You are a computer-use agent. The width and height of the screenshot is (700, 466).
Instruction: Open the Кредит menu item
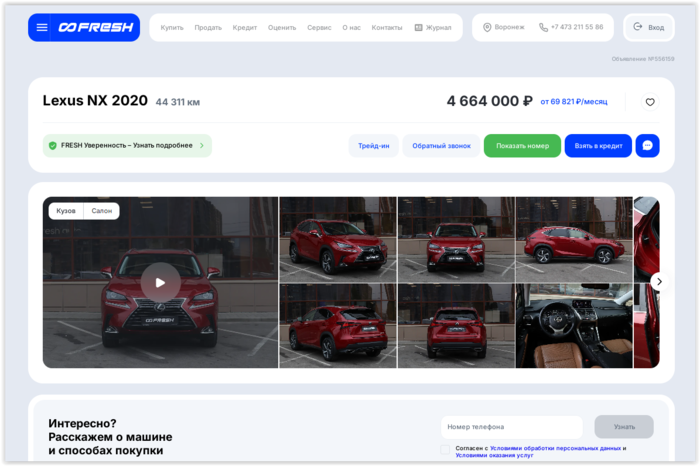245,28
